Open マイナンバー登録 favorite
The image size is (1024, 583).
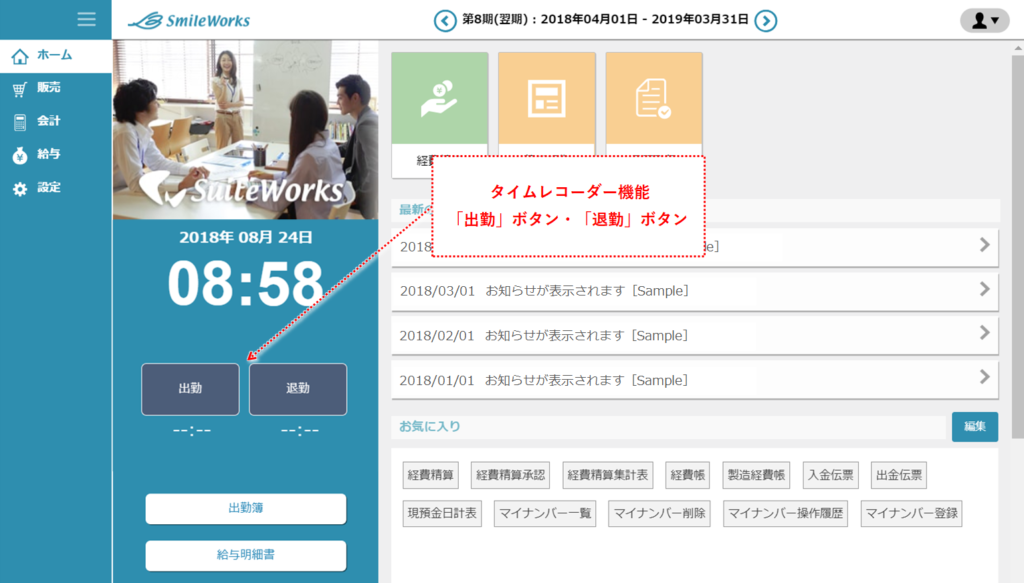point(911,514)
